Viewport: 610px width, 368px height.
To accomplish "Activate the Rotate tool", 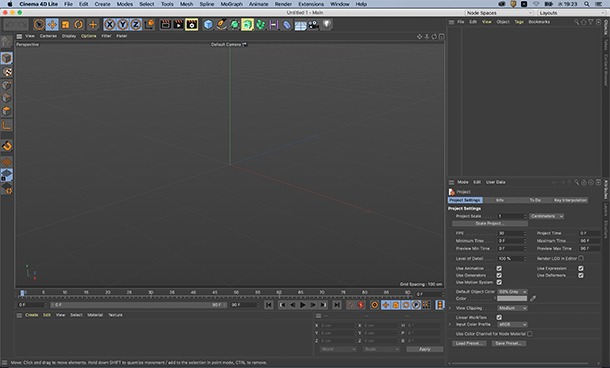I will (79, 25).
